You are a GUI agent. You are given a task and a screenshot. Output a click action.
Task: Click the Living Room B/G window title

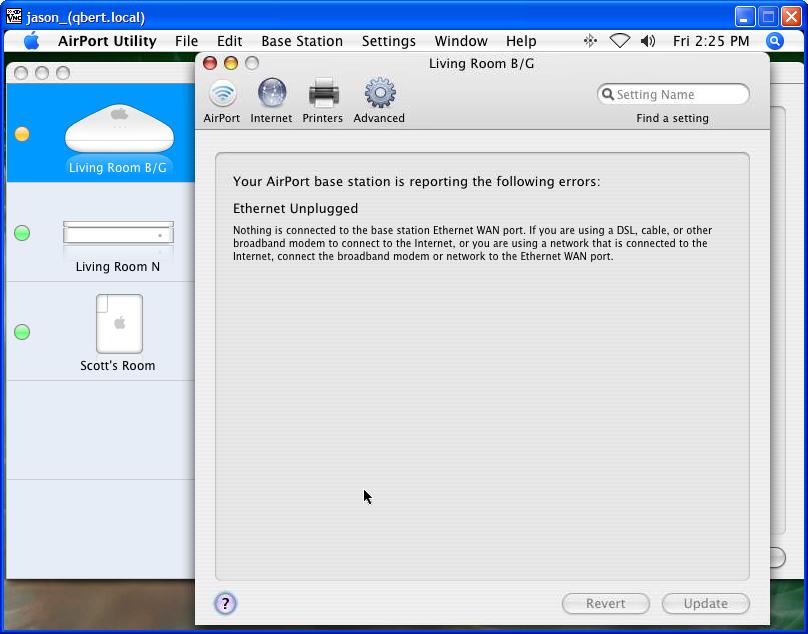(x=482, y=63)
